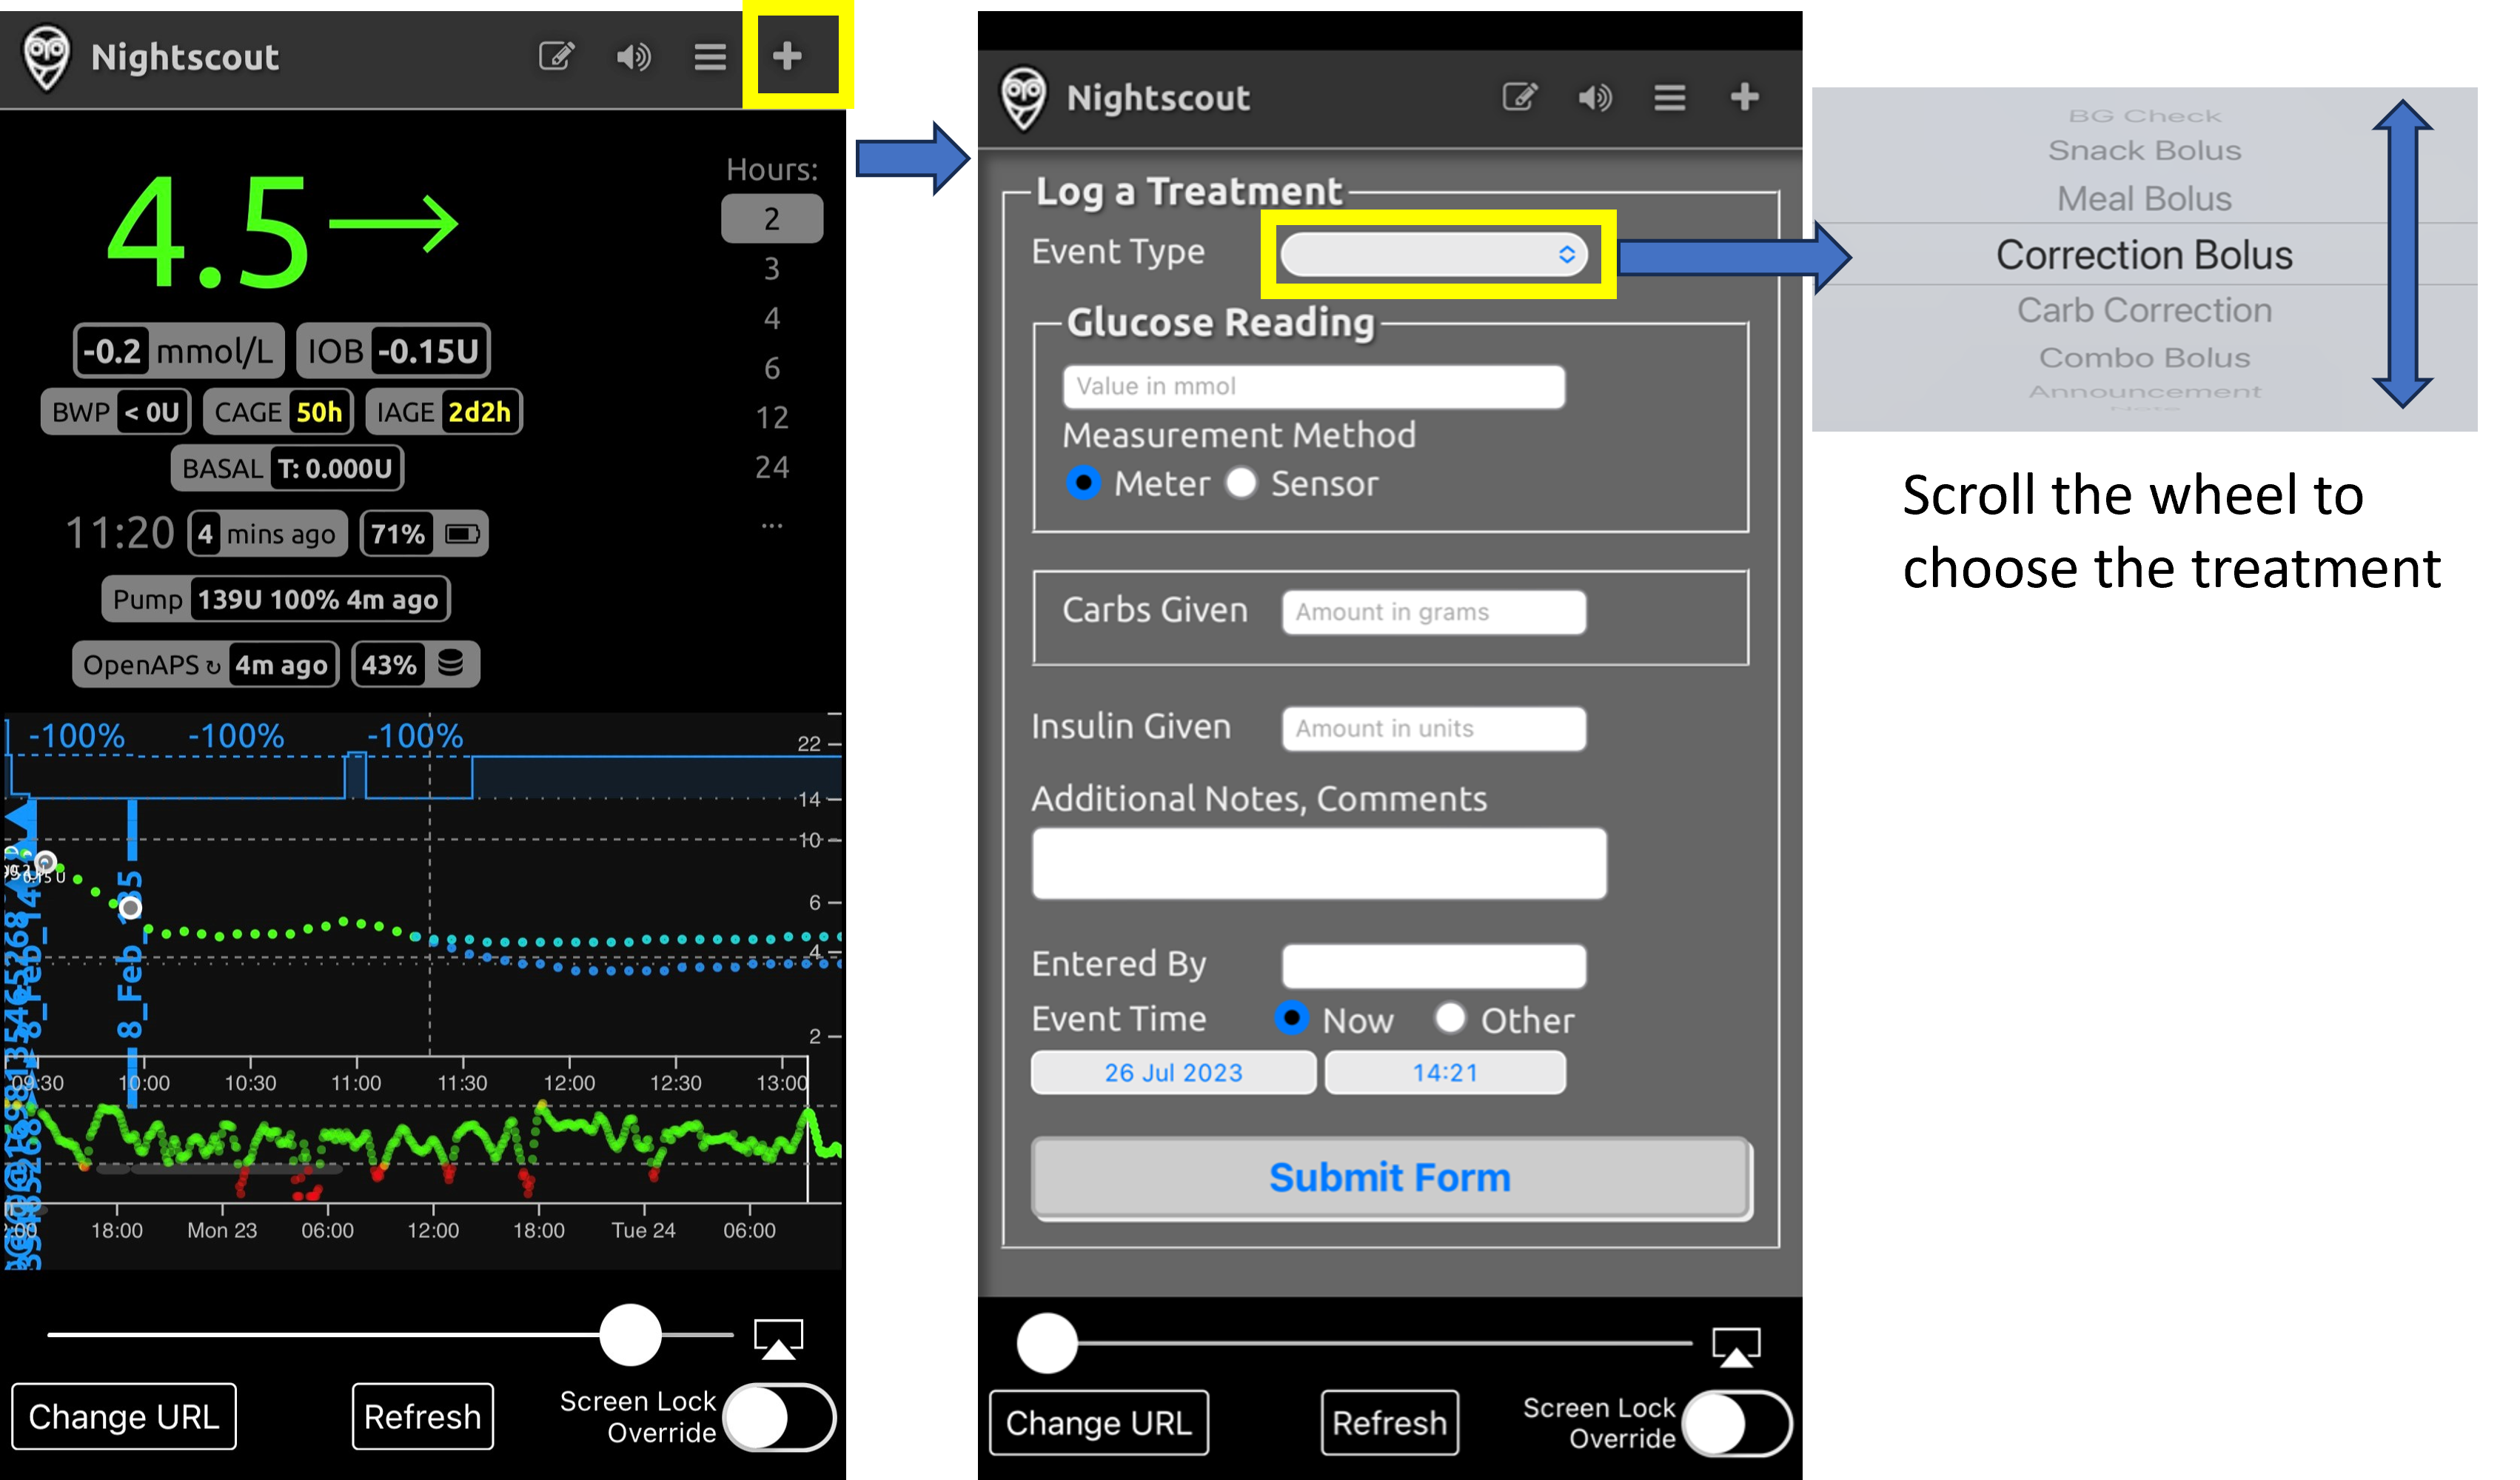Tap the database icon next to 43%
The image size is (2520, 1480).
coord(451,663)
